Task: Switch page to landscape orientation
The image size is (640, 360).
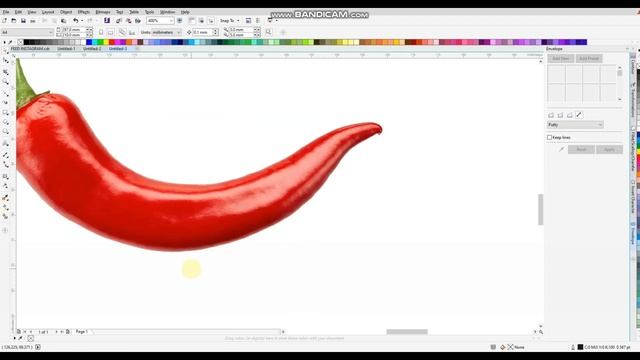Action: click(x=110, y=32)
